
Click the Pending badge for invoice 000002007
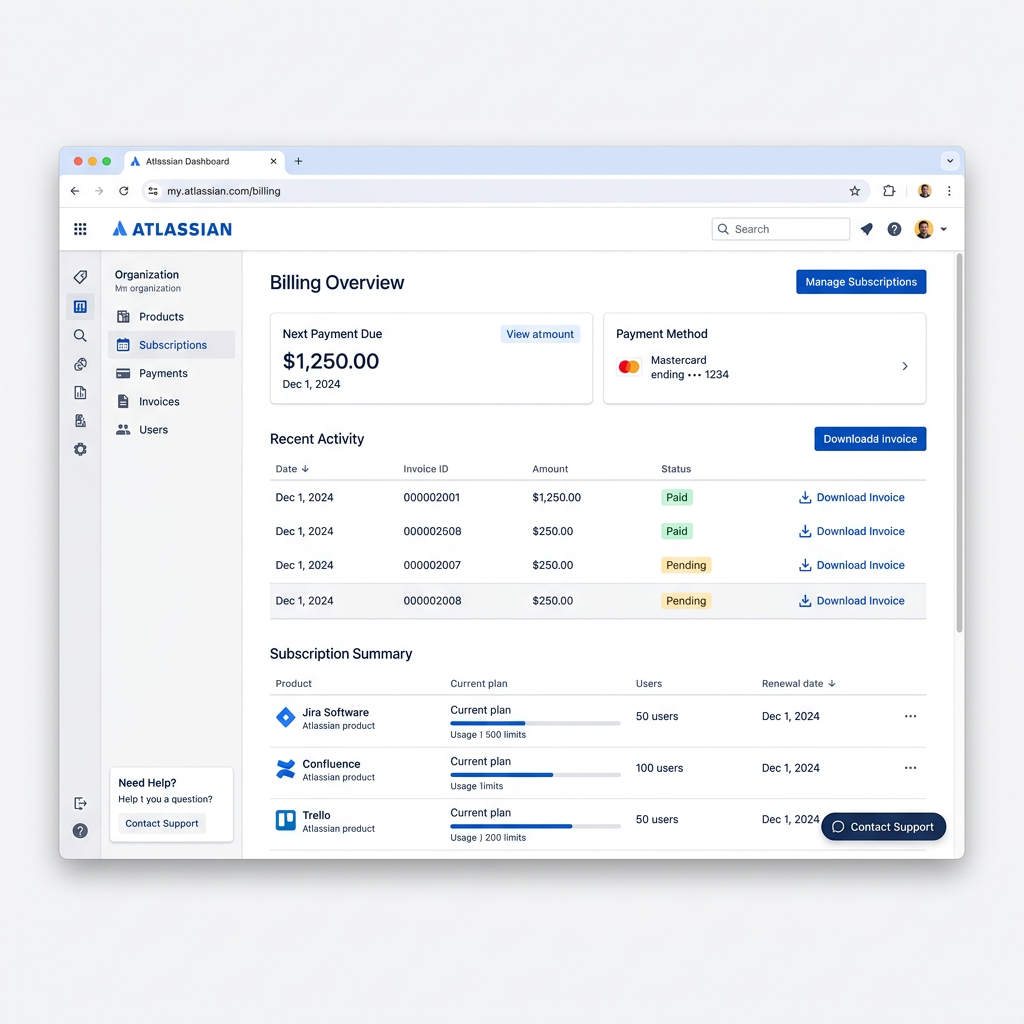click(x=686, y=566)
